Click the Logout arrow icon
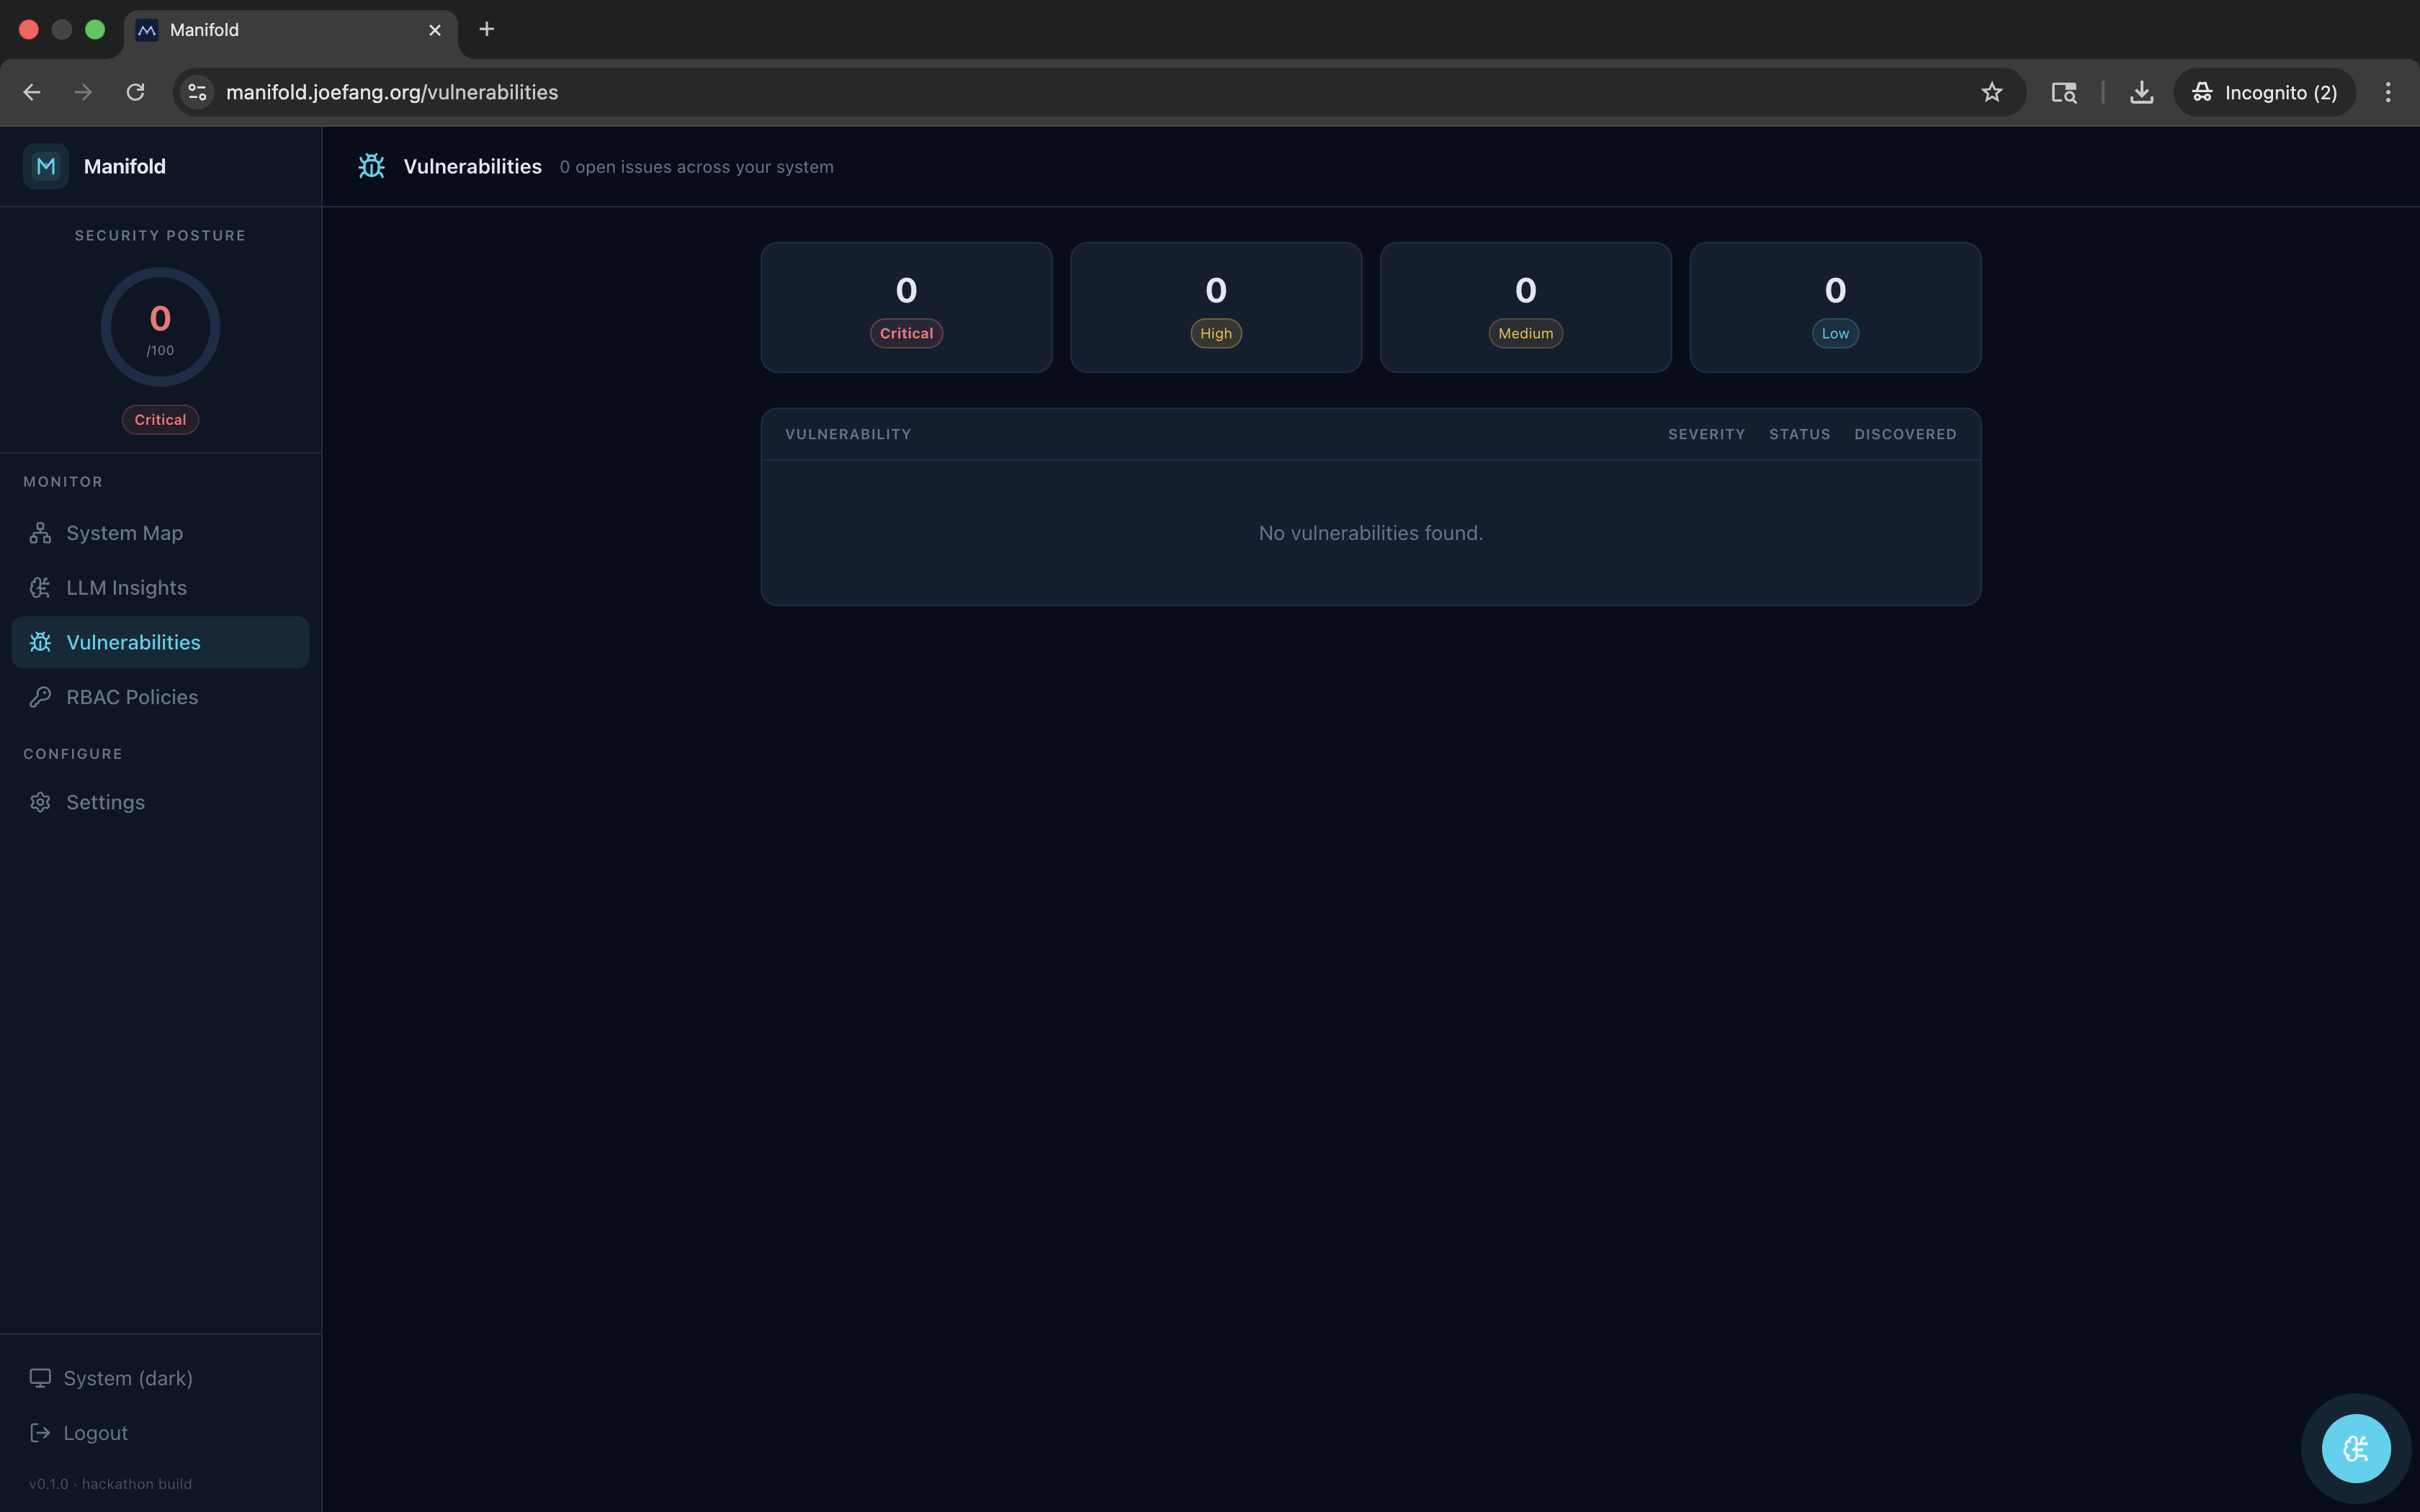This screenshot has width=2420, height=1512. coord(40,1433)
